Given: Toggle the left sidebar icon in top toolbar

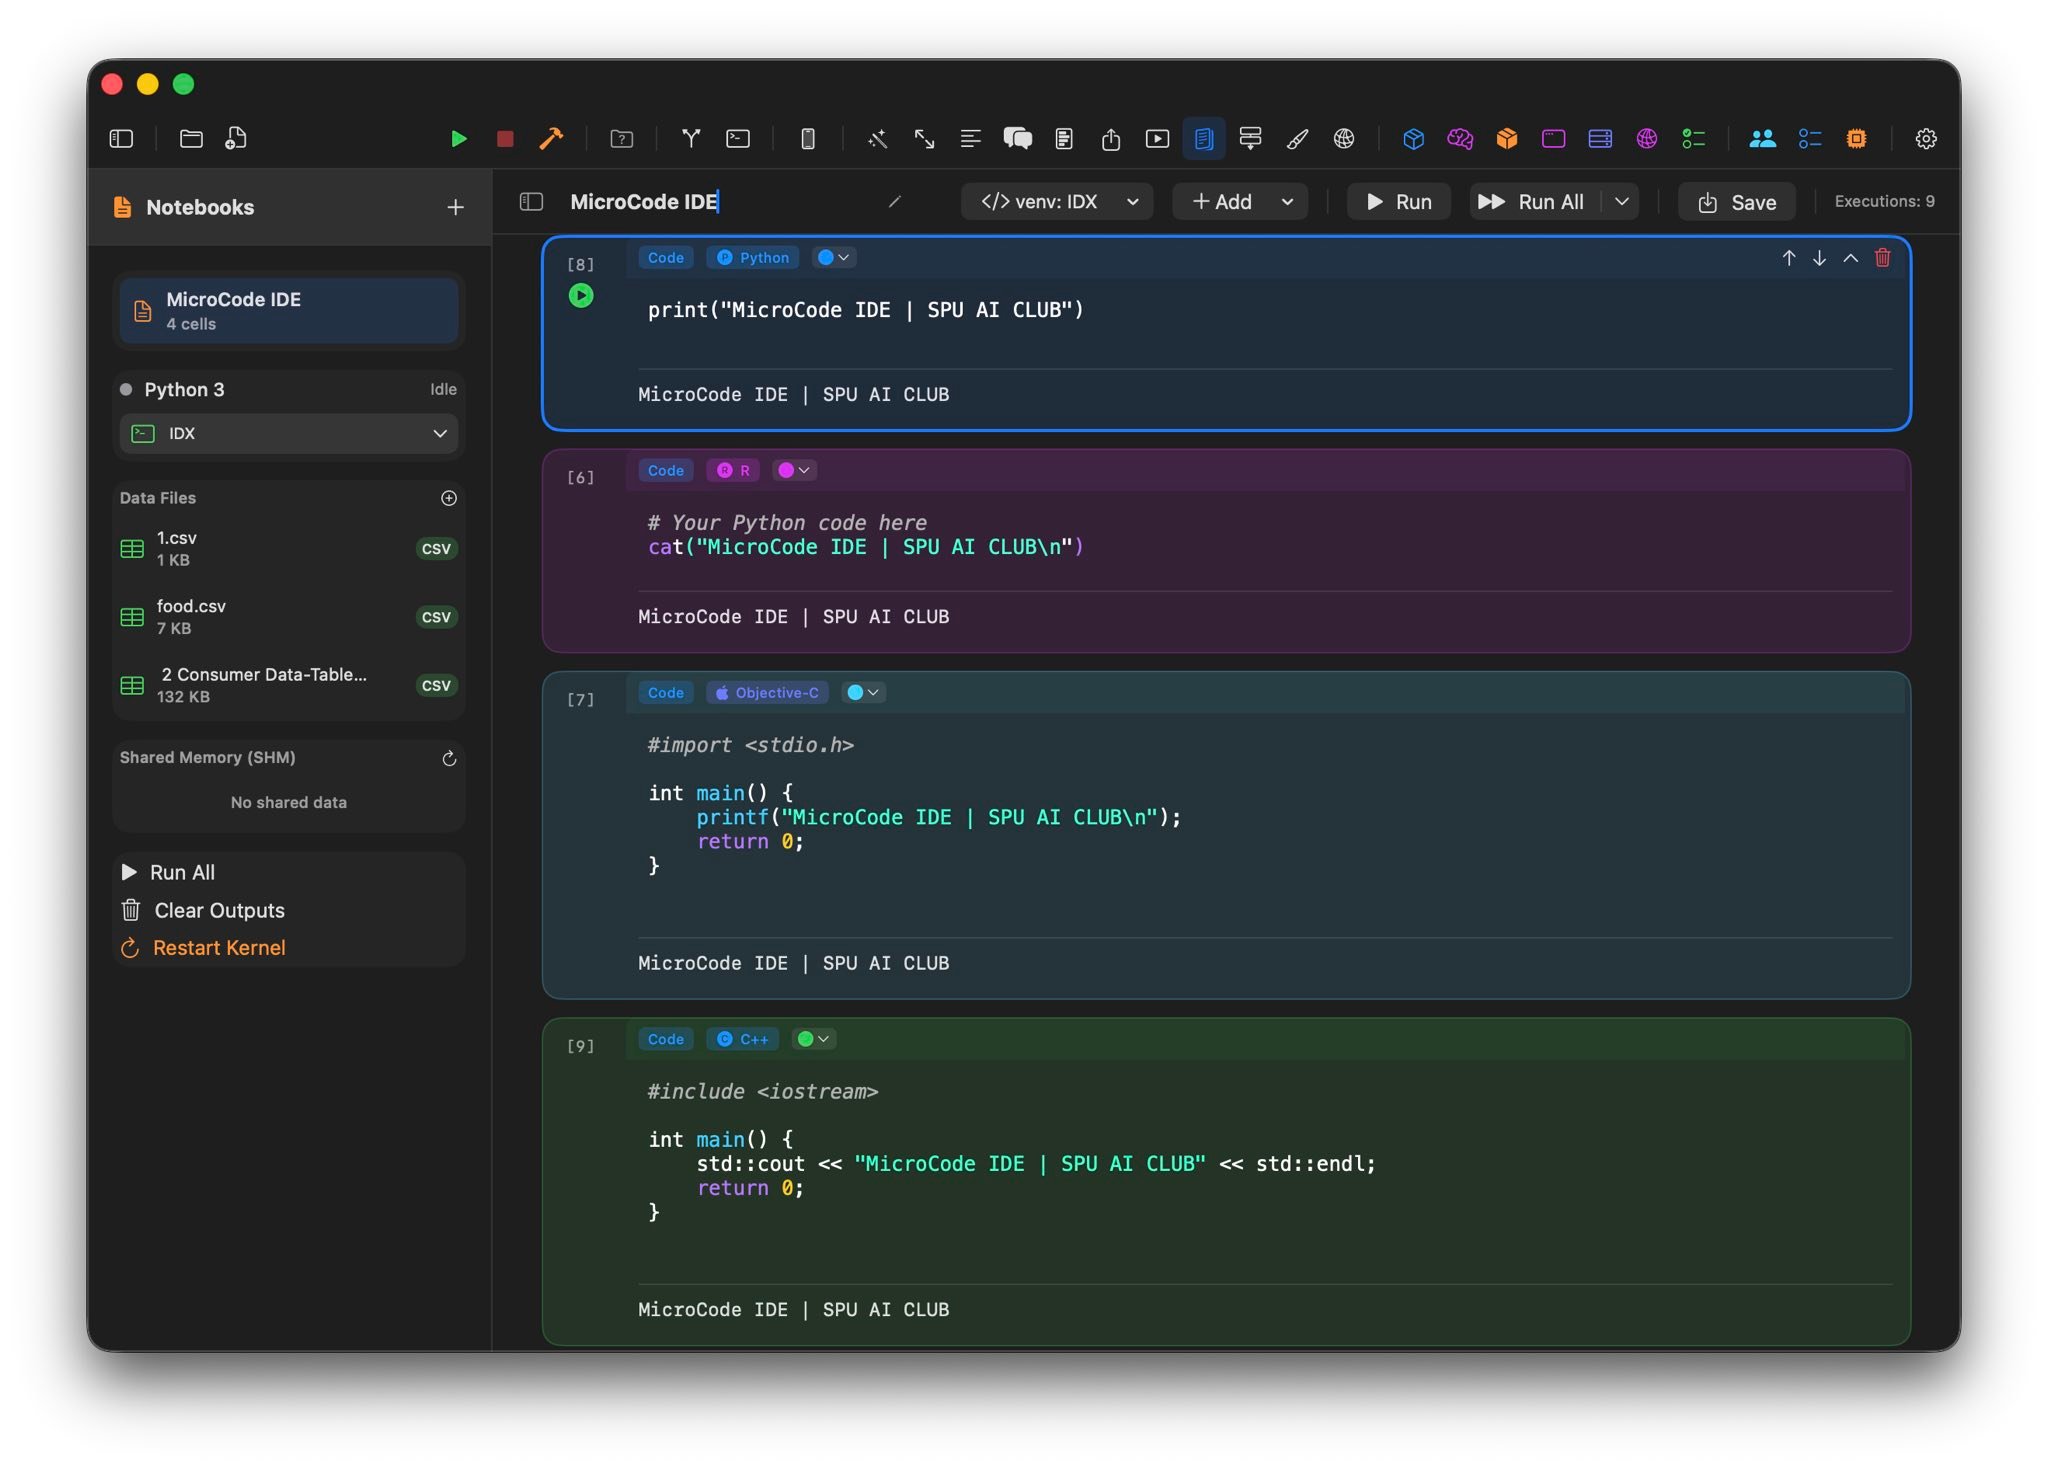Looking at the screenshot, I should (121, 138).
